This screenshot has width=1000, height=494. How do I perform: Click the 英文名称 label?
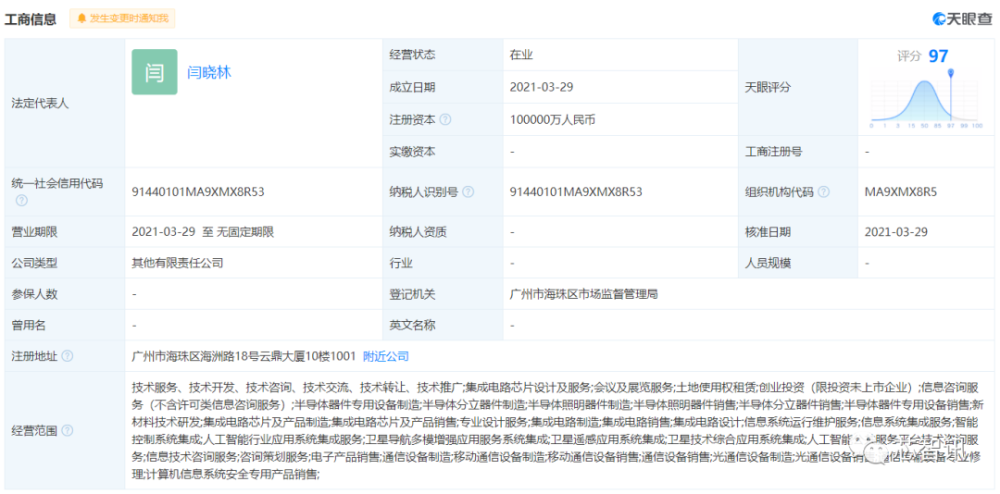412,325
